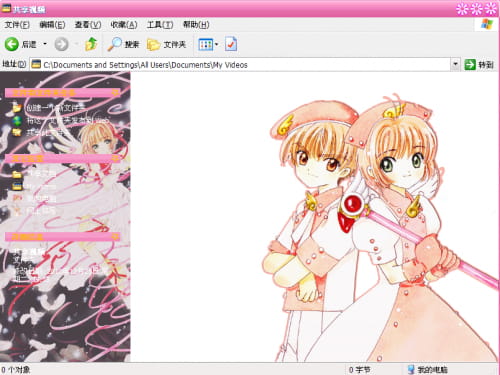Click the grayed Forward arrow button
The width and height of the screenshot is (500, 375).
point(61,44)
